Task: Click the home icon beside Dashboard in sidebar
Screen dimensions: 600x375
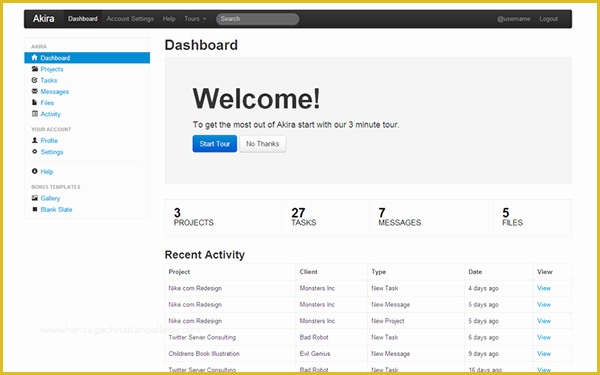Action: click(x=34, y=58)
